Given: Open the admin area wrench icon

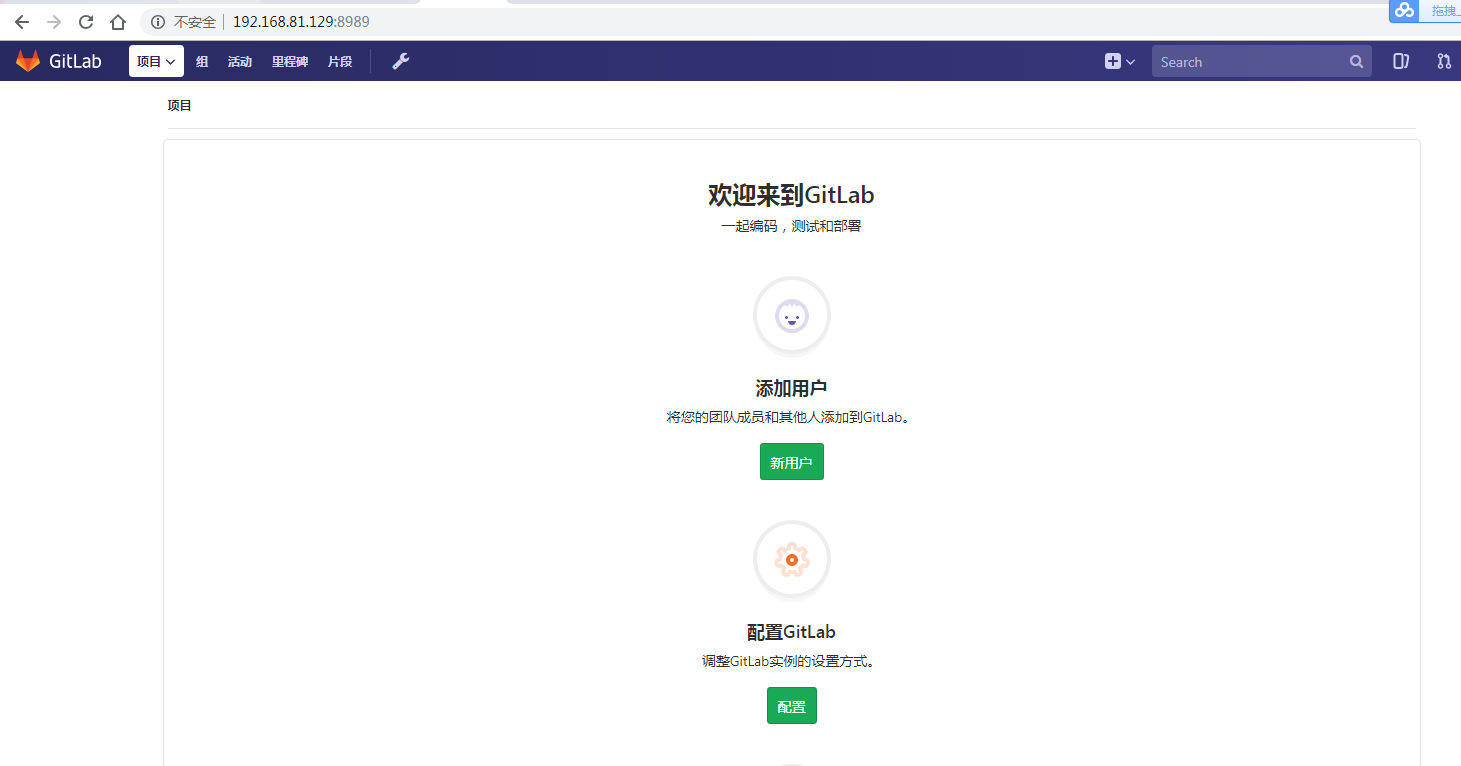Looking at the screenshot, I should click(x=401, y=61).
